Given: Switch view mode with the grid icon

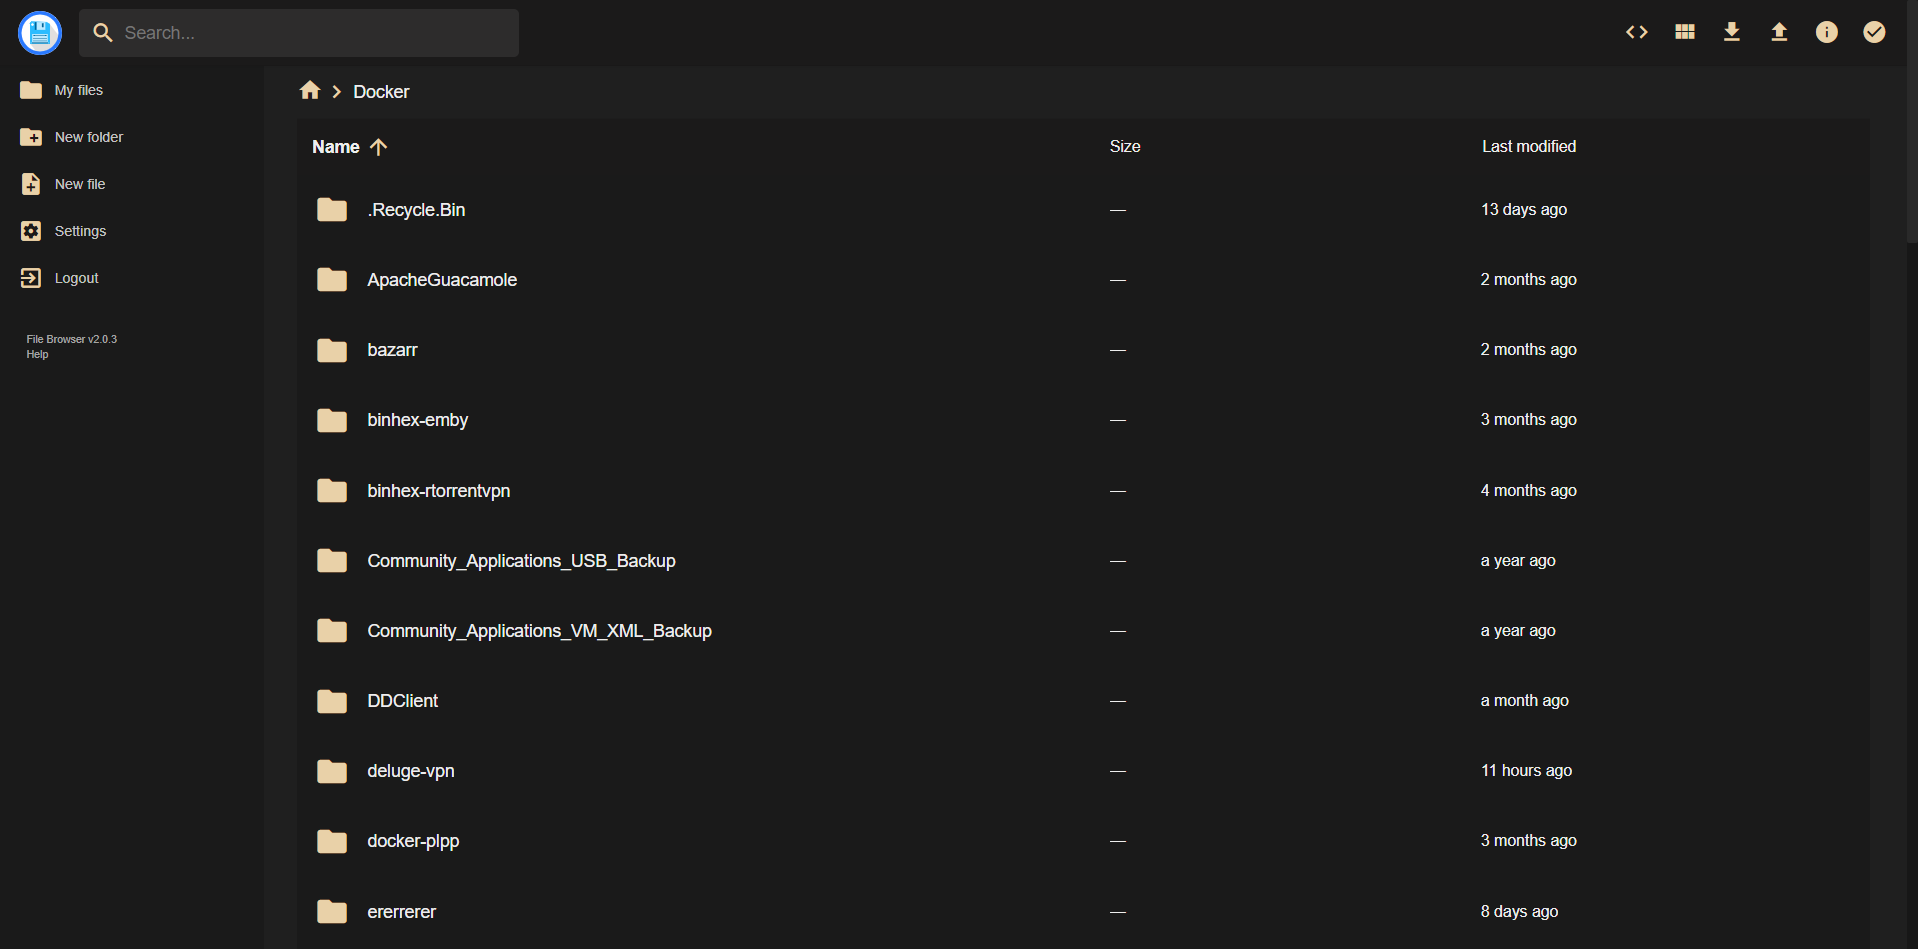Looking at the screenshot, I should (x=1684, y=32).
